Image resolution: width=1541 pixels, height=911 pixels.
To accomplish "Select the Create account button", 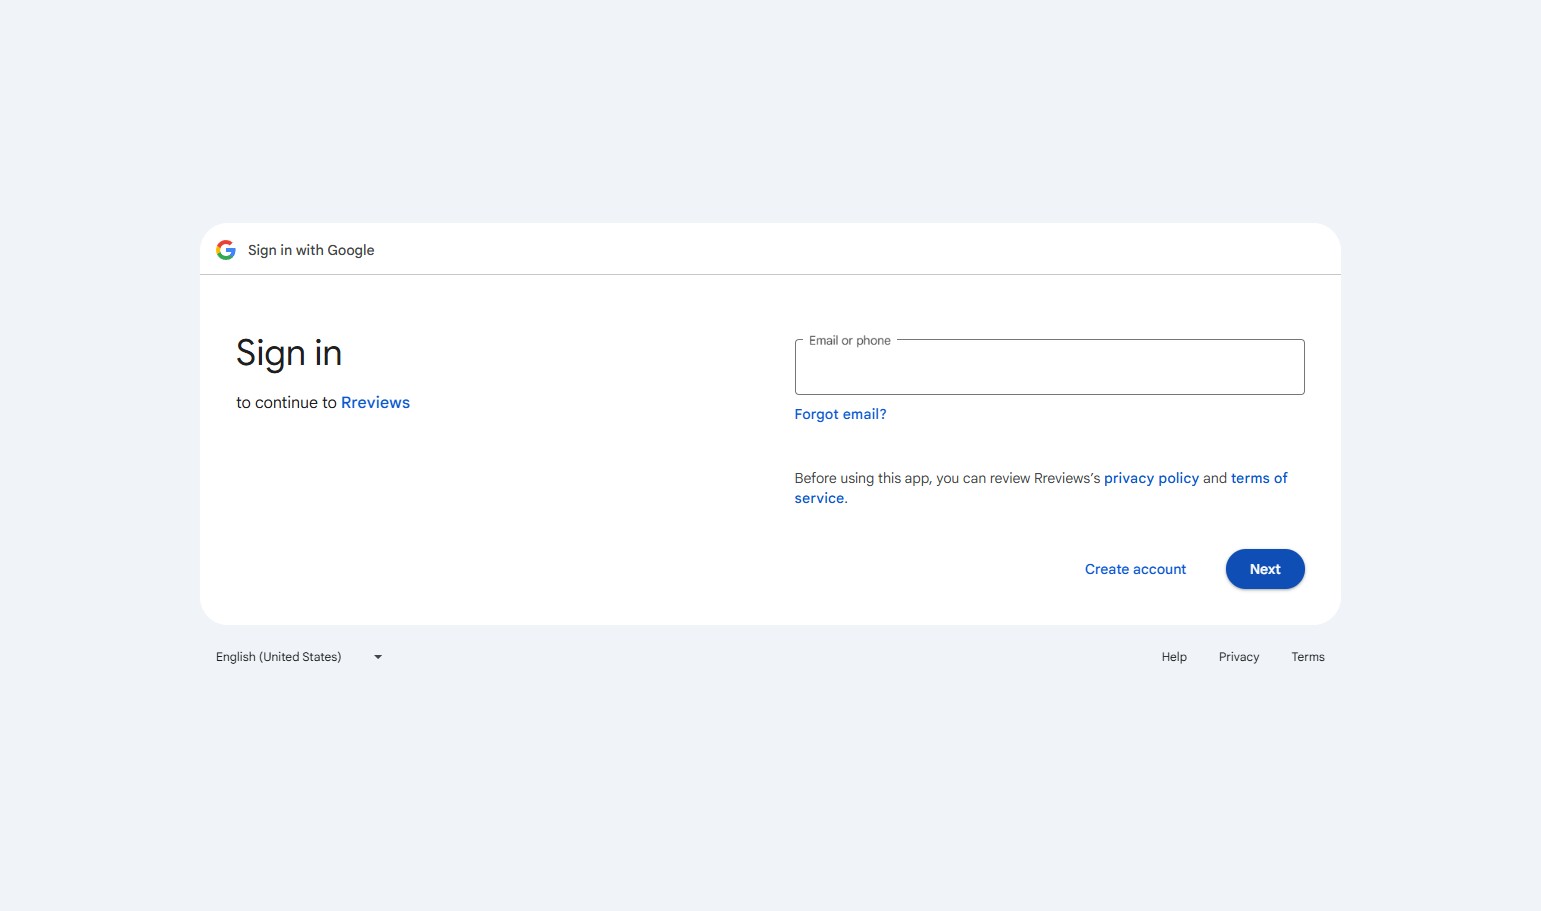I will 1135,569.
